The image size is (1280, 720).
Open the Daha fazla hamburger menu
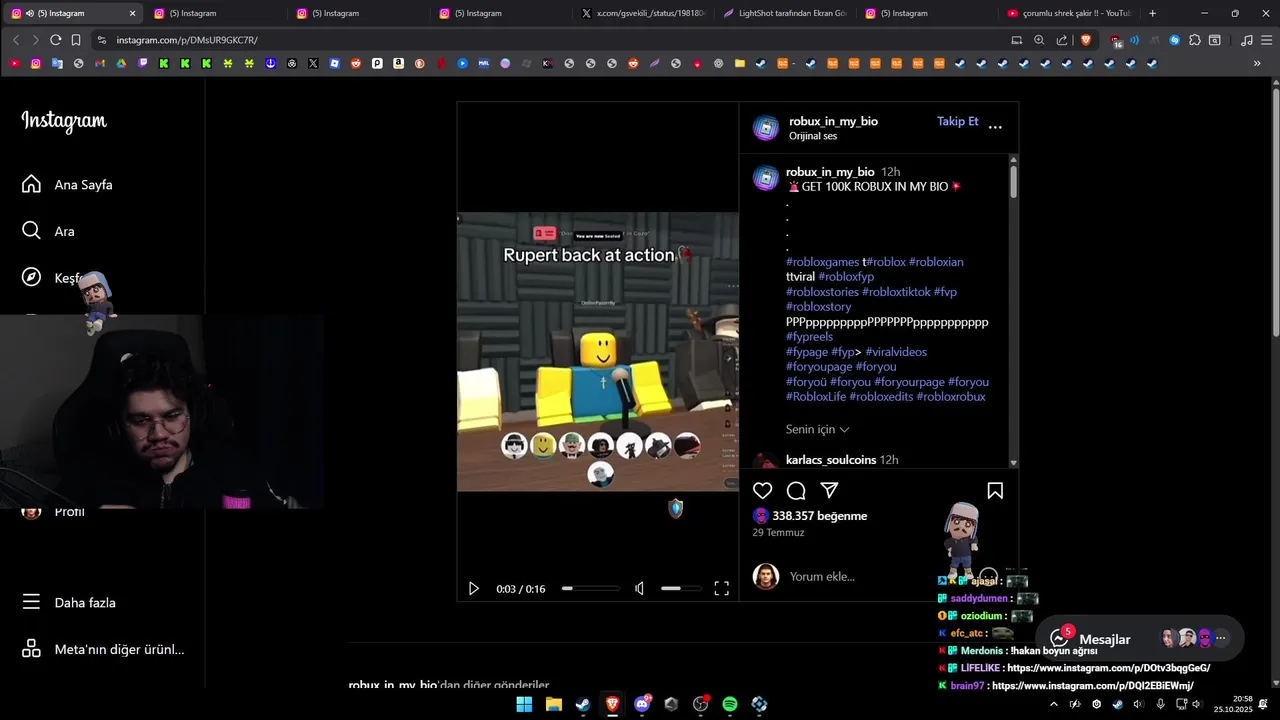point(31,602)
